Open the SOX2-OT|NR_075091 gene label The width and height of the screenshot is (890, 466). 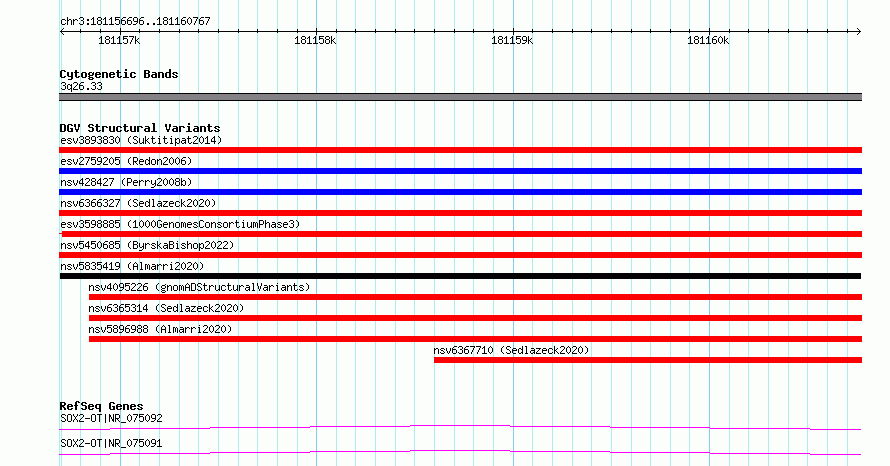111,443
